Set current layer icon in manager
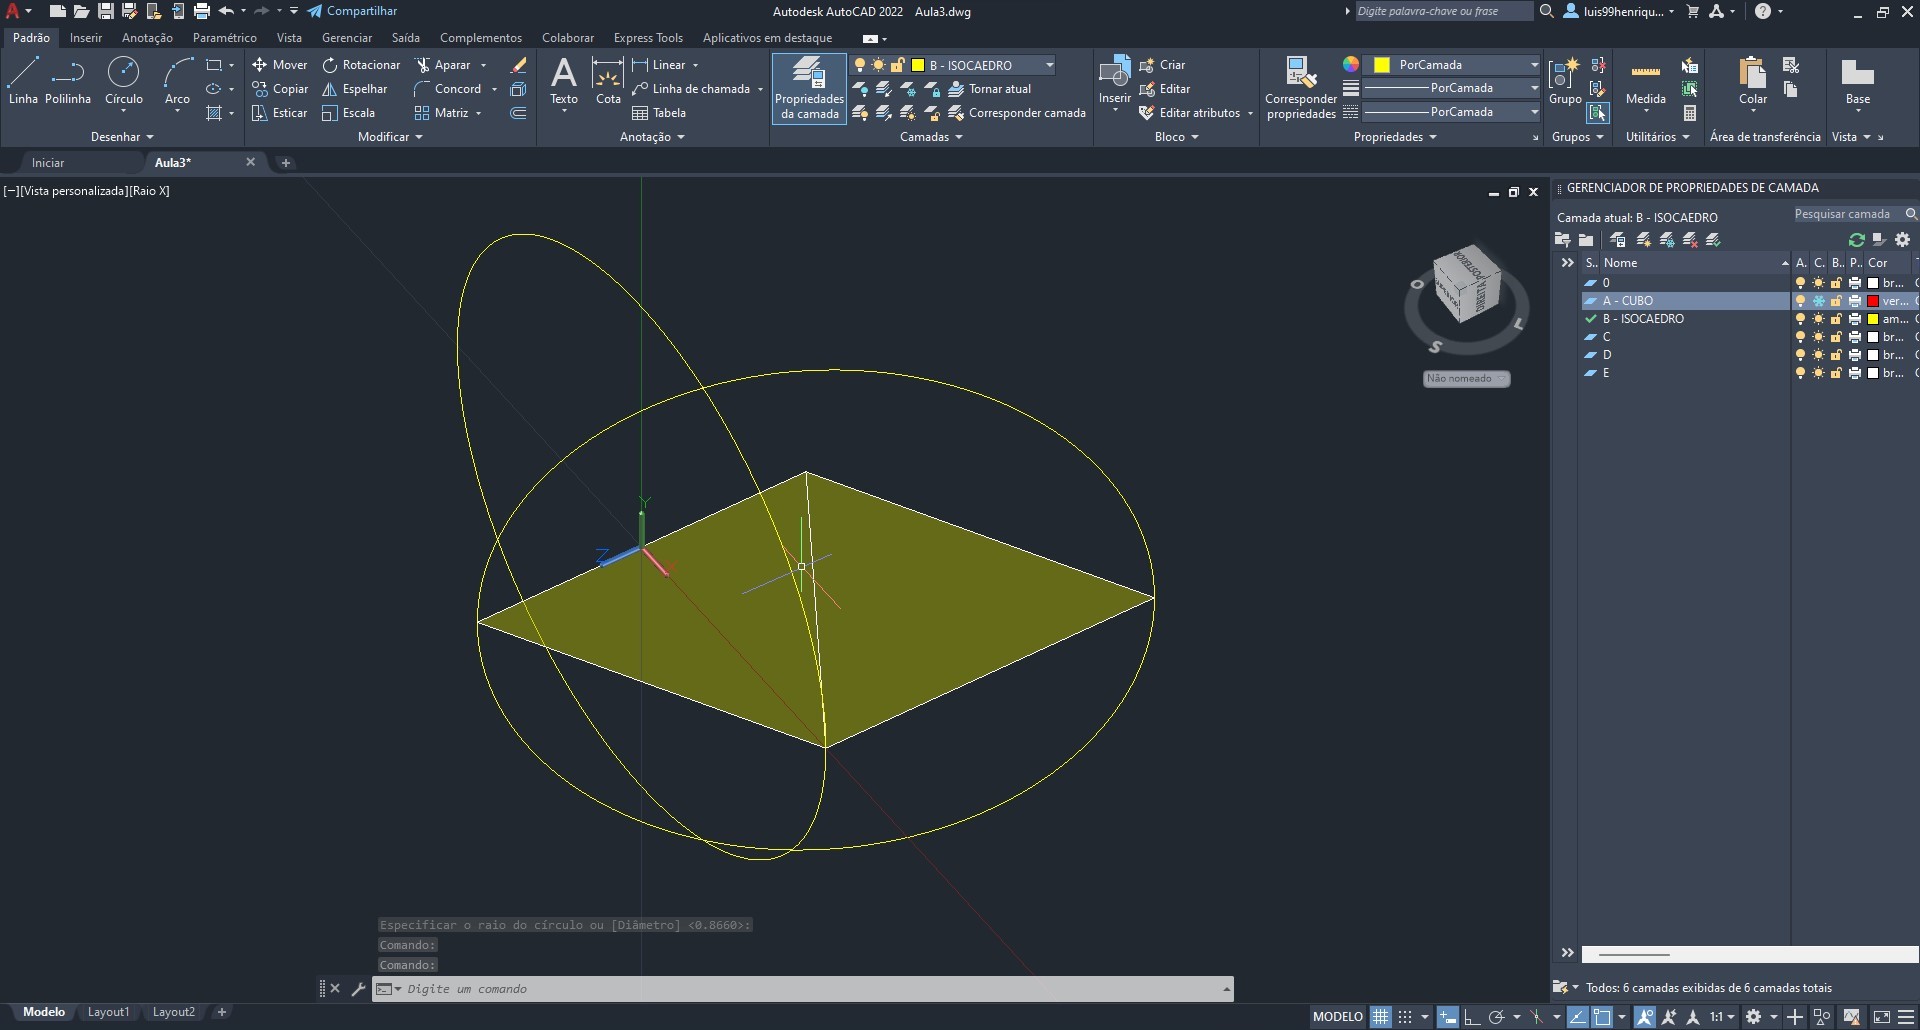 [1713, 240]
